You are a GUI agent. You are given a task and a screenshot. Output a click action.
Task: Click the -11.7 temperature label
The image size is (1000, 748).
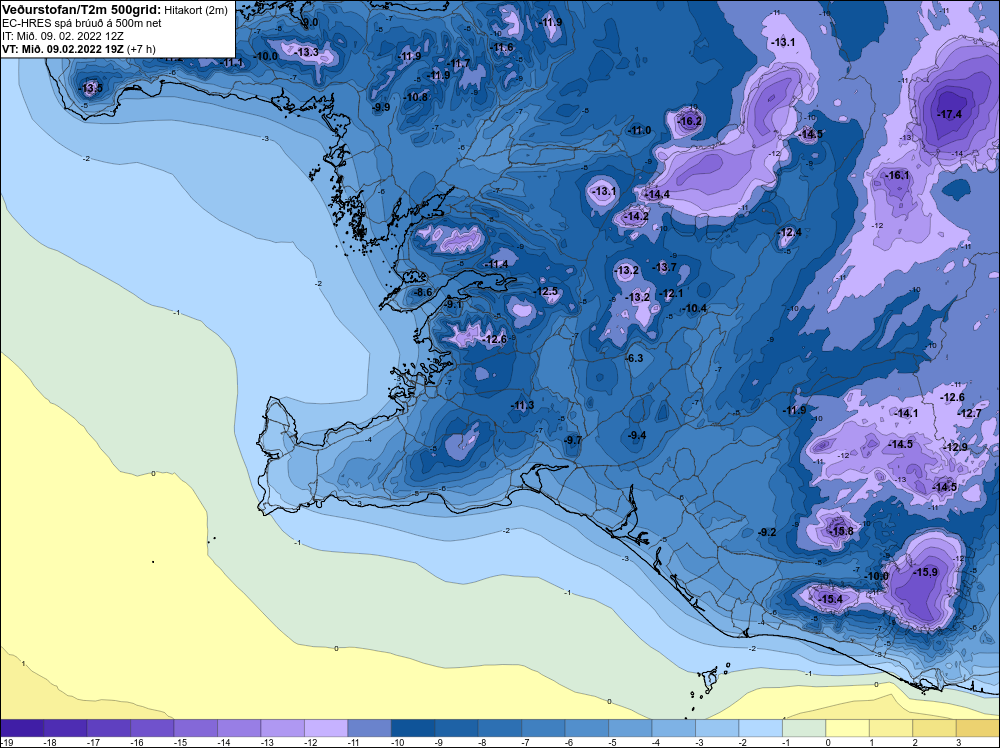point(458,63)
